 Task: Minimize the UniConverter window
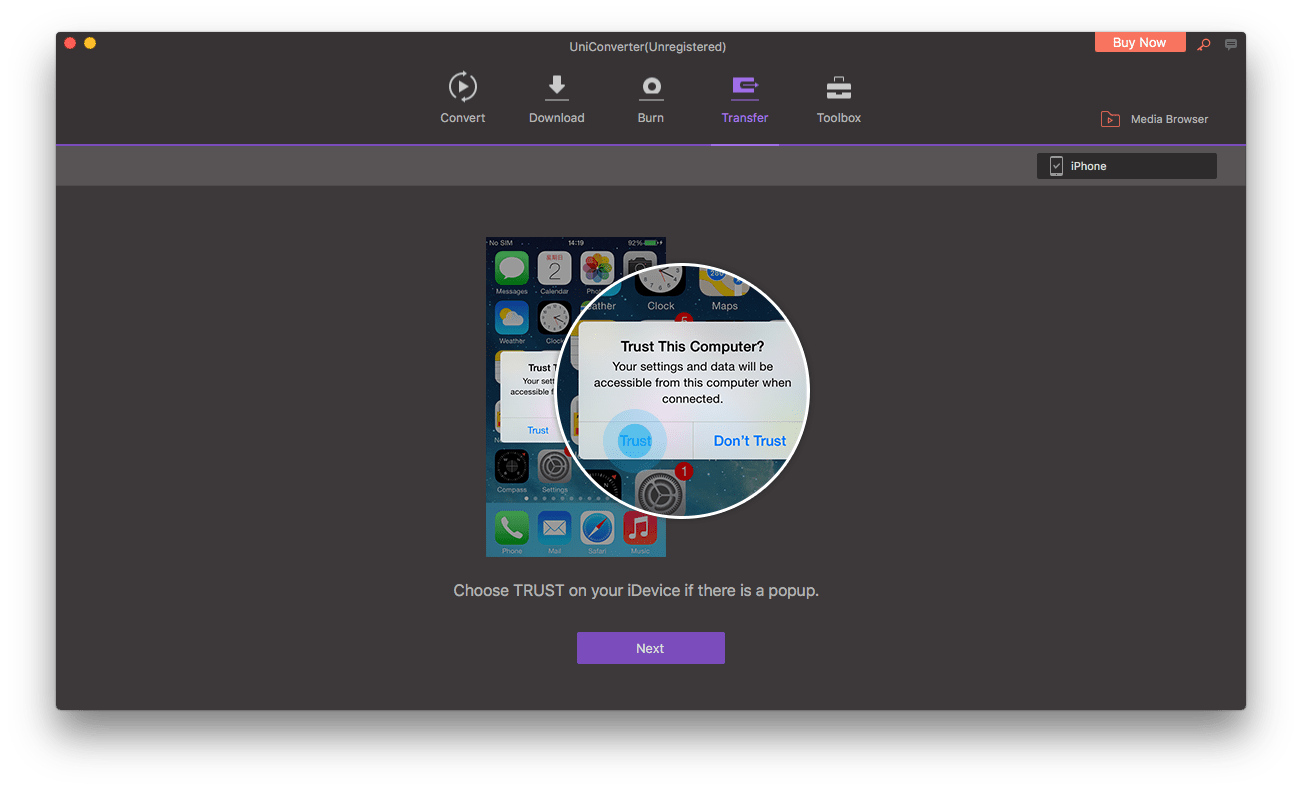(x=90, y=43)
